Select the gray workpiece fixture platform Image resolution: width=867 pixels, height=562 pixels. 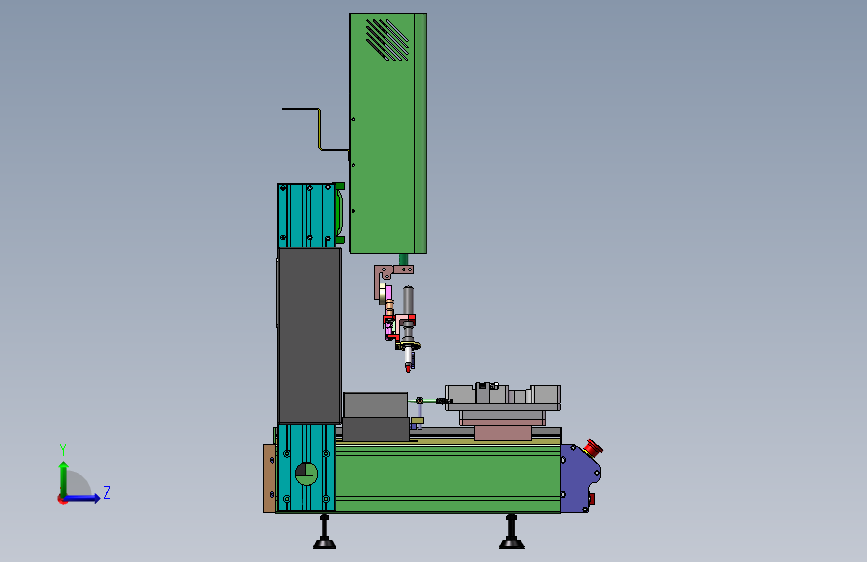503,398
